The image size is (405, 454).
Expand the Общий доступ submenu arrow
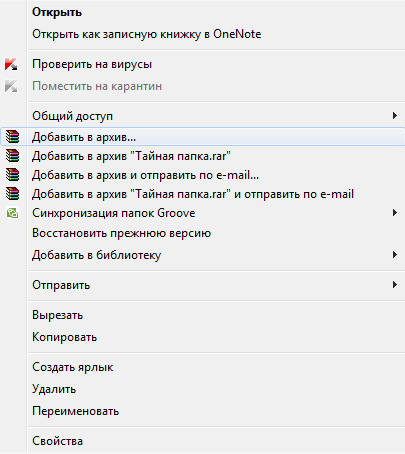(x=395, y=116)
